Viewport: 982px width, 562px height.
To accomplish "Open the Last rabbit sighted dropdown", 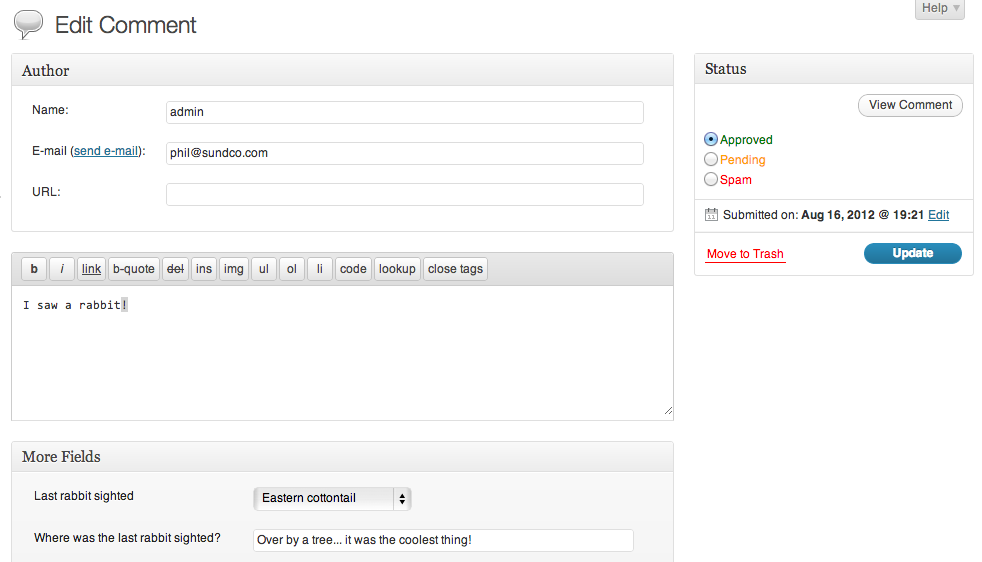I will point(332,498).
